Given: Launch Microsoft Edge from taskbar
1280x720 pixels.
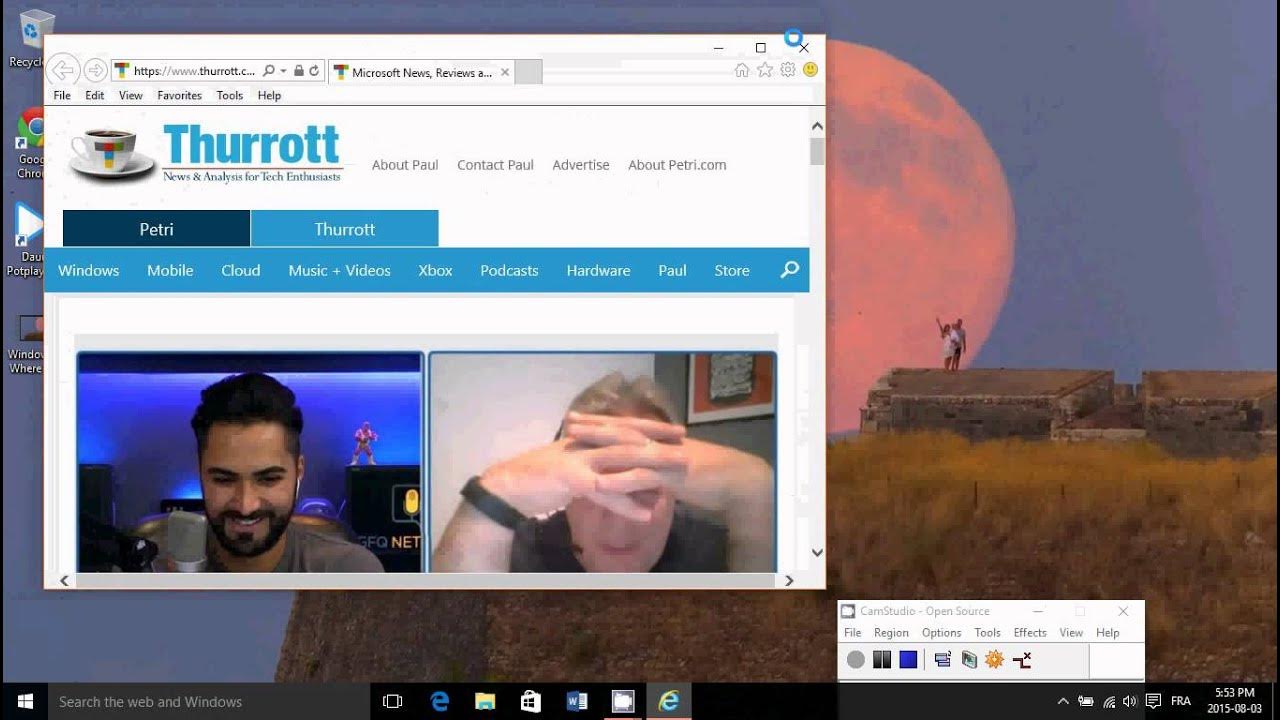Looking at the screenshot, I should tap(440, 702).
